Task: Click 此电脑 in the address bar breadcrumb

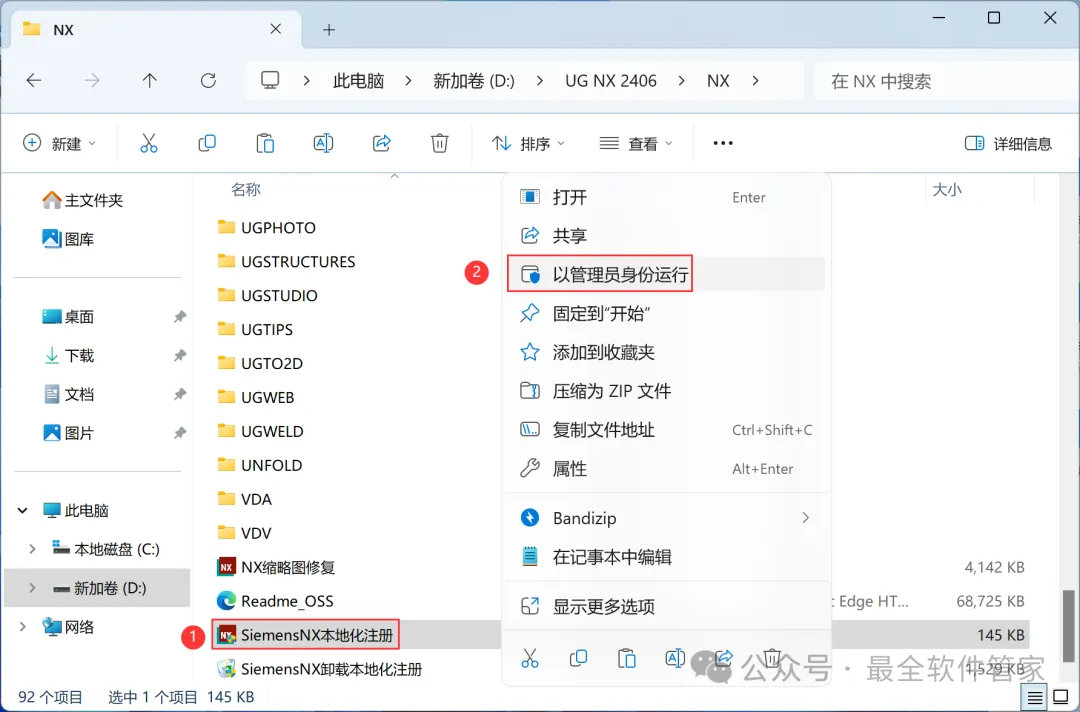Action: point(358,81)
